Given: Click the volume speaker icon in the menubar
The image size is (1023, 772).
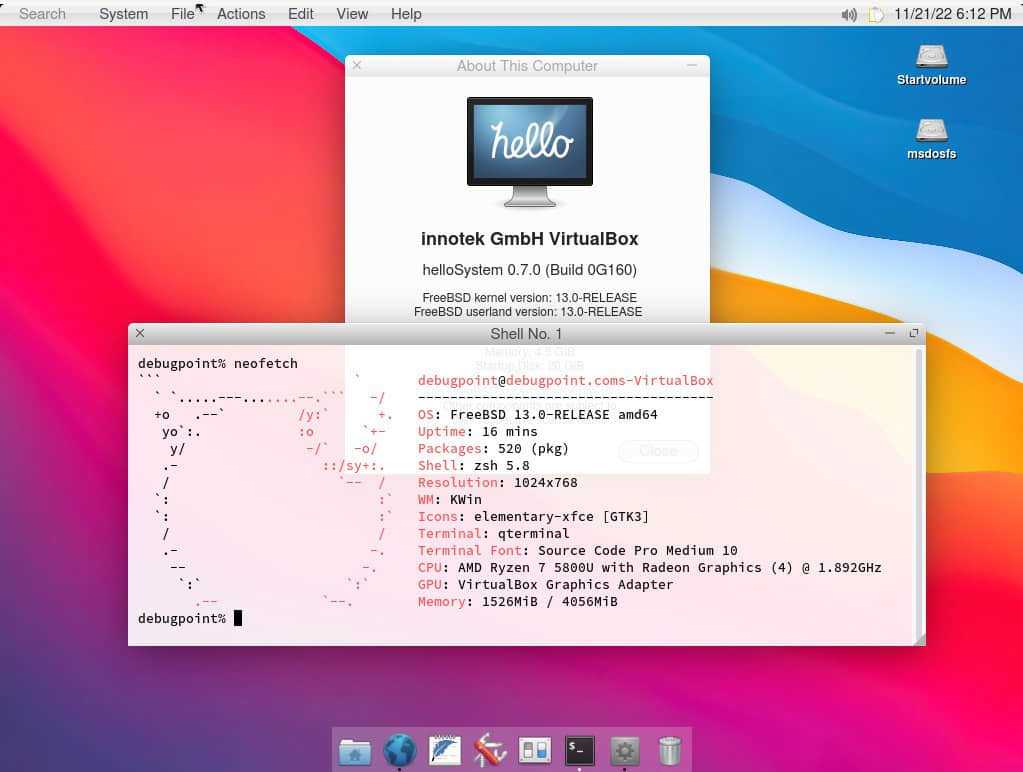Looking at the screenshot, I should tap(849, 13).
